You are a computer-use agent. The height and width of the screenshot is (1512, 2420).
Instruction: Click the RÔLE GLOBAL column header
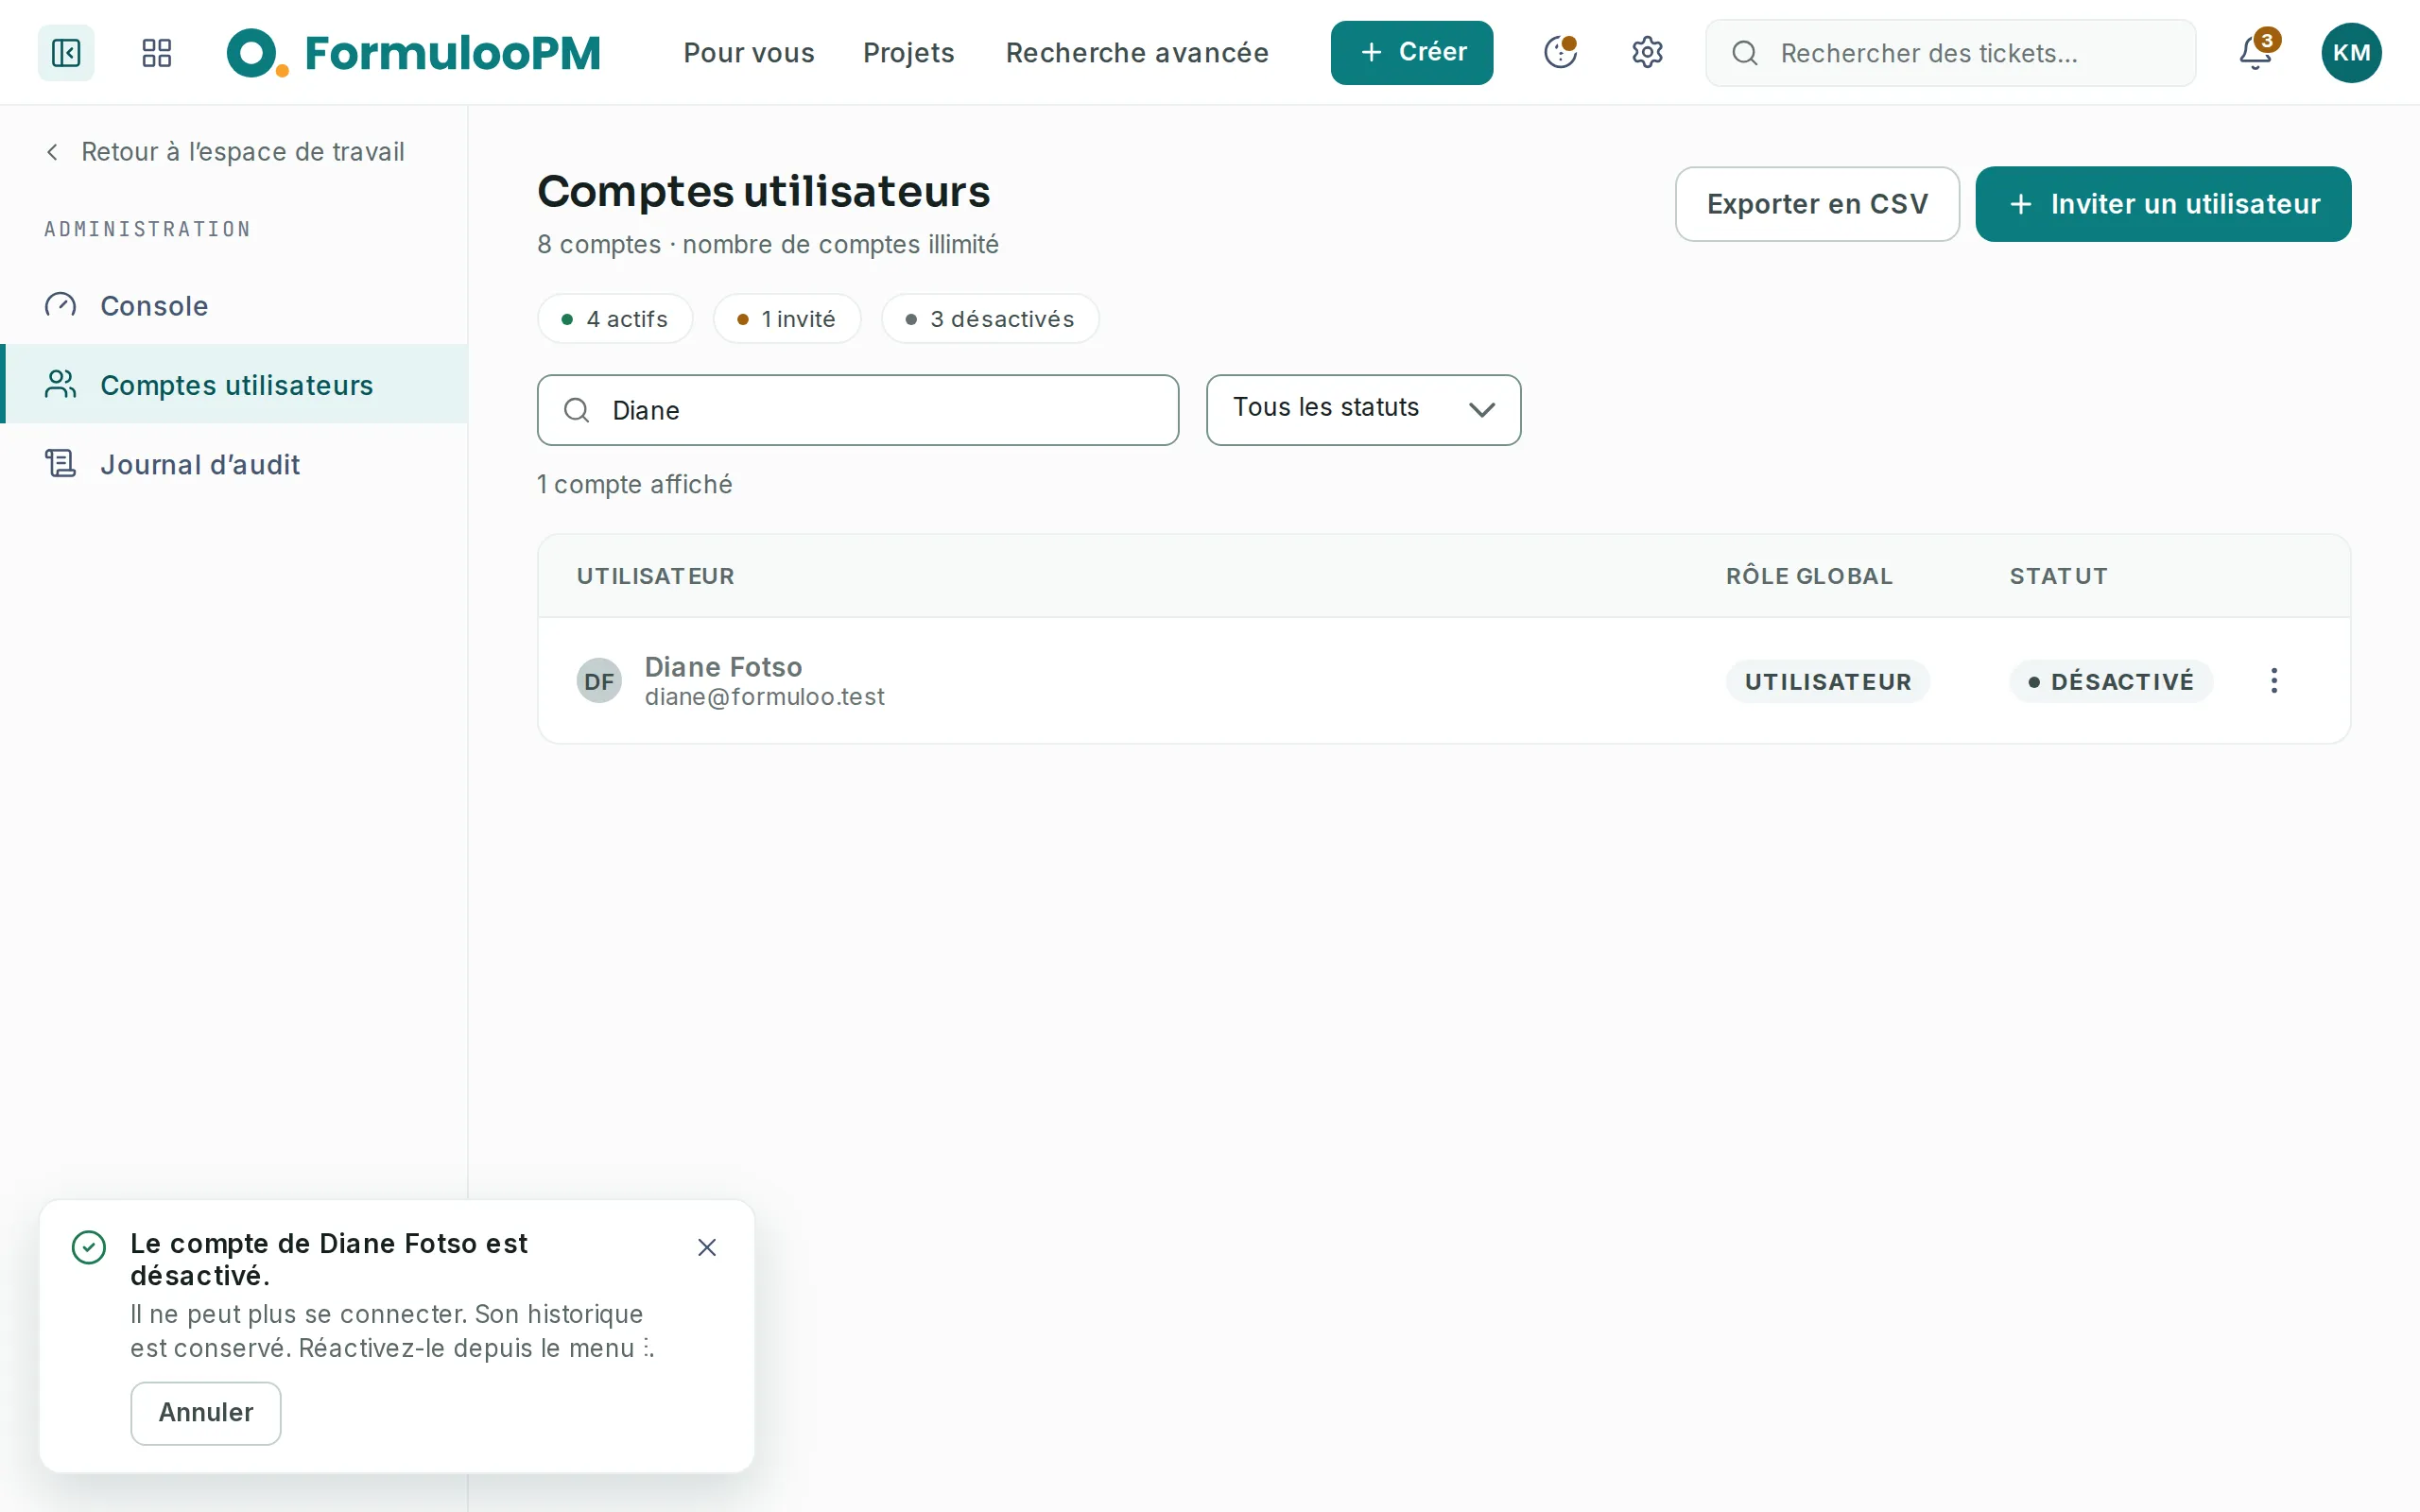pos(1809,576)
